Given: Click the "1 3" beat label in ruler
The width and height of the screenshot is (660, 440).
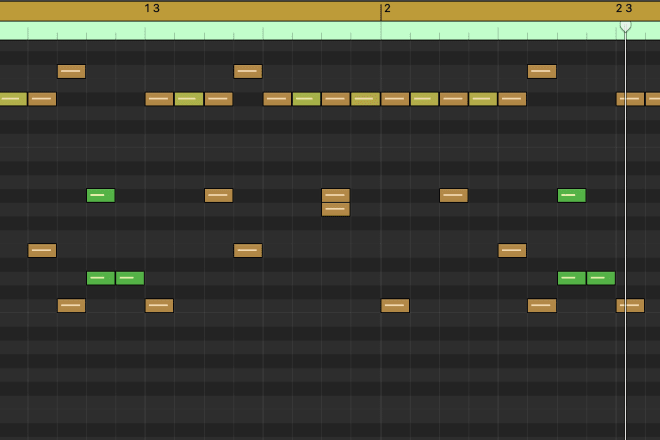Looking at the screenshot, I should point(152,8).
